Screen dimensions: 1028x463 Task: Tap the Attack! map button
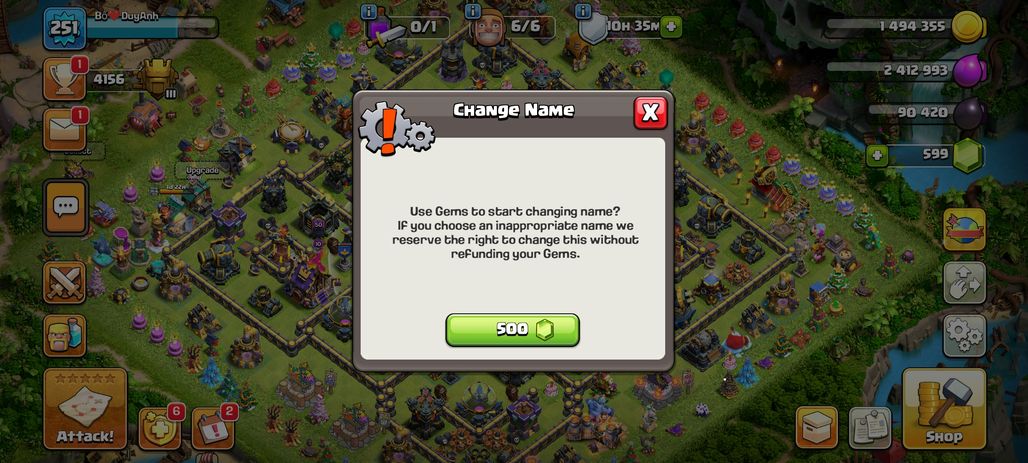[x=85, y=409]
